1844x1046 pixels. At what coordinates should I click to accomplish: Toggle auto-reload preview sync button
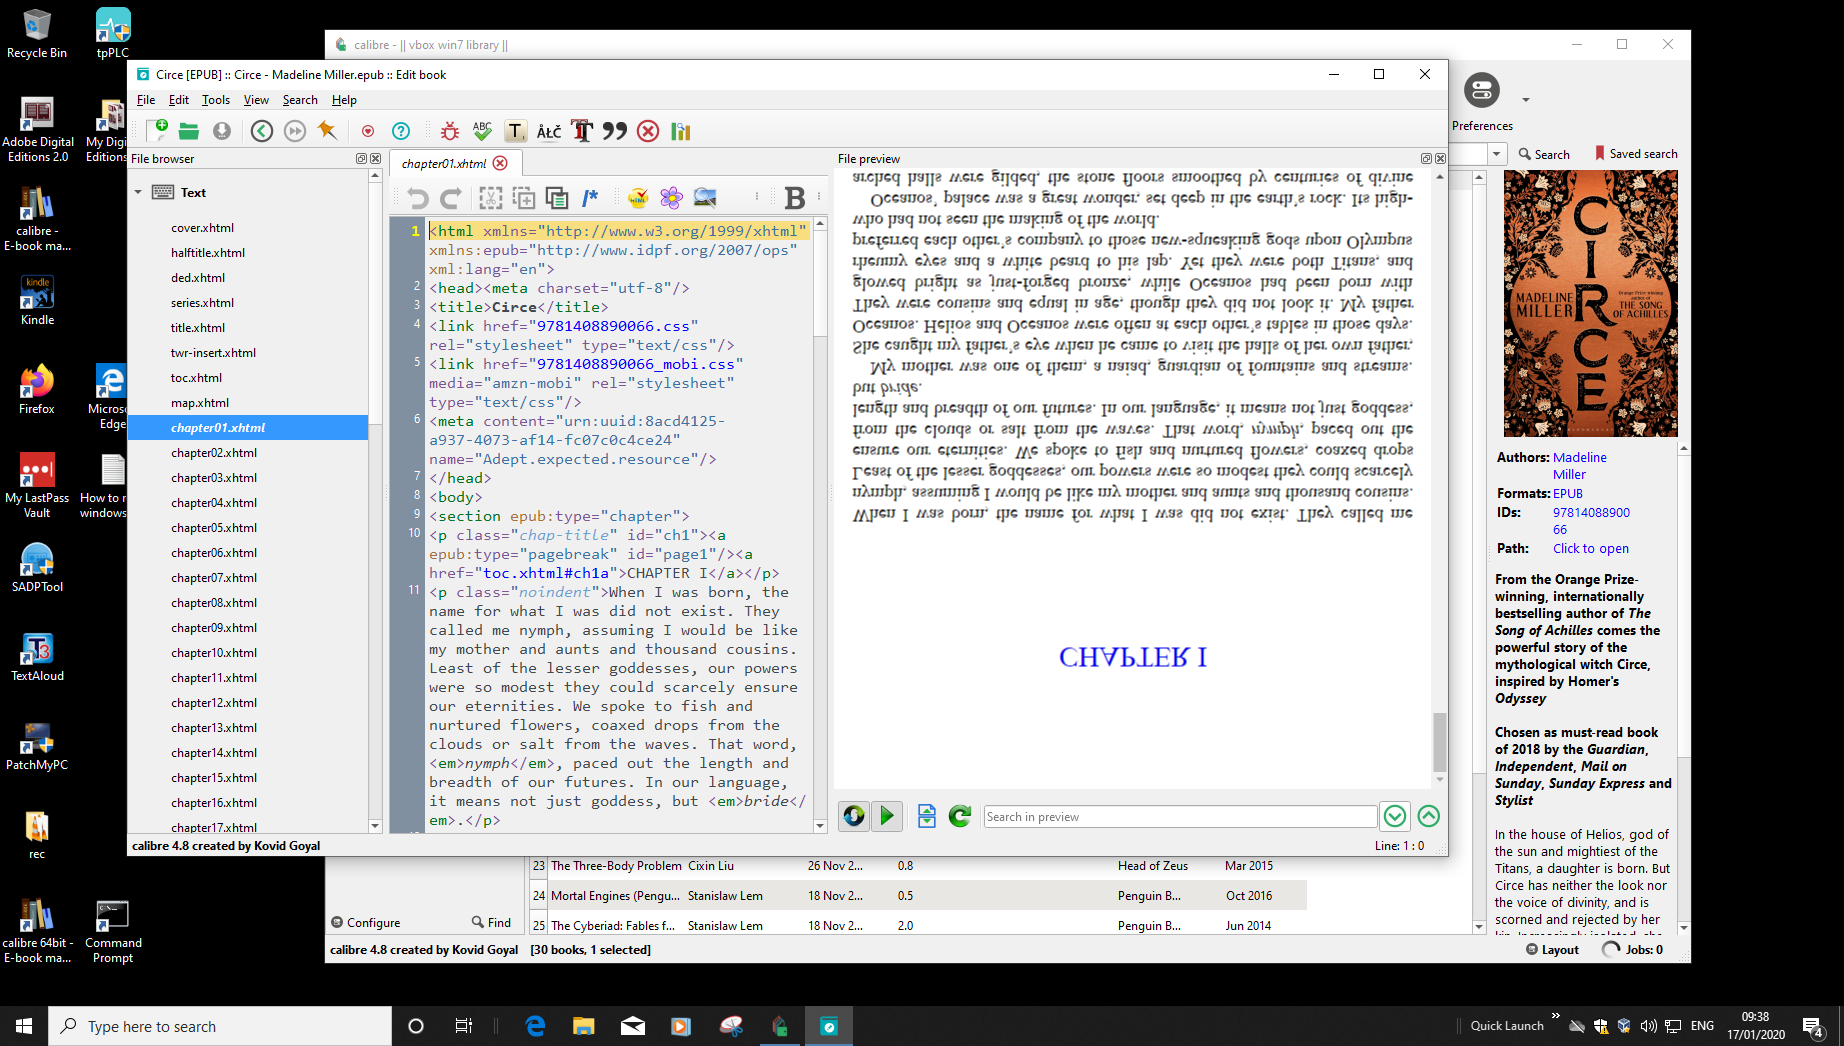854,816
